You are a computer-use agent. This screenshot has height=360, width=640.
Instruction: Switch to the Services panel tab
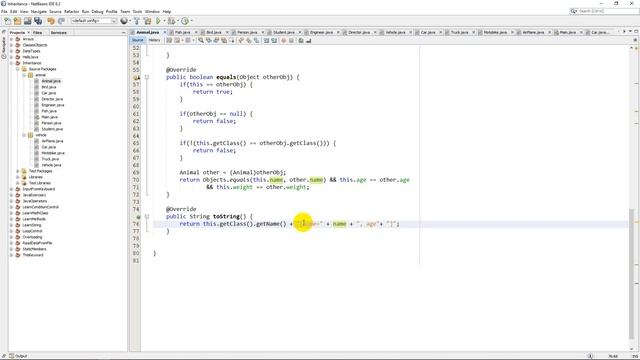[x=58, y=33]
